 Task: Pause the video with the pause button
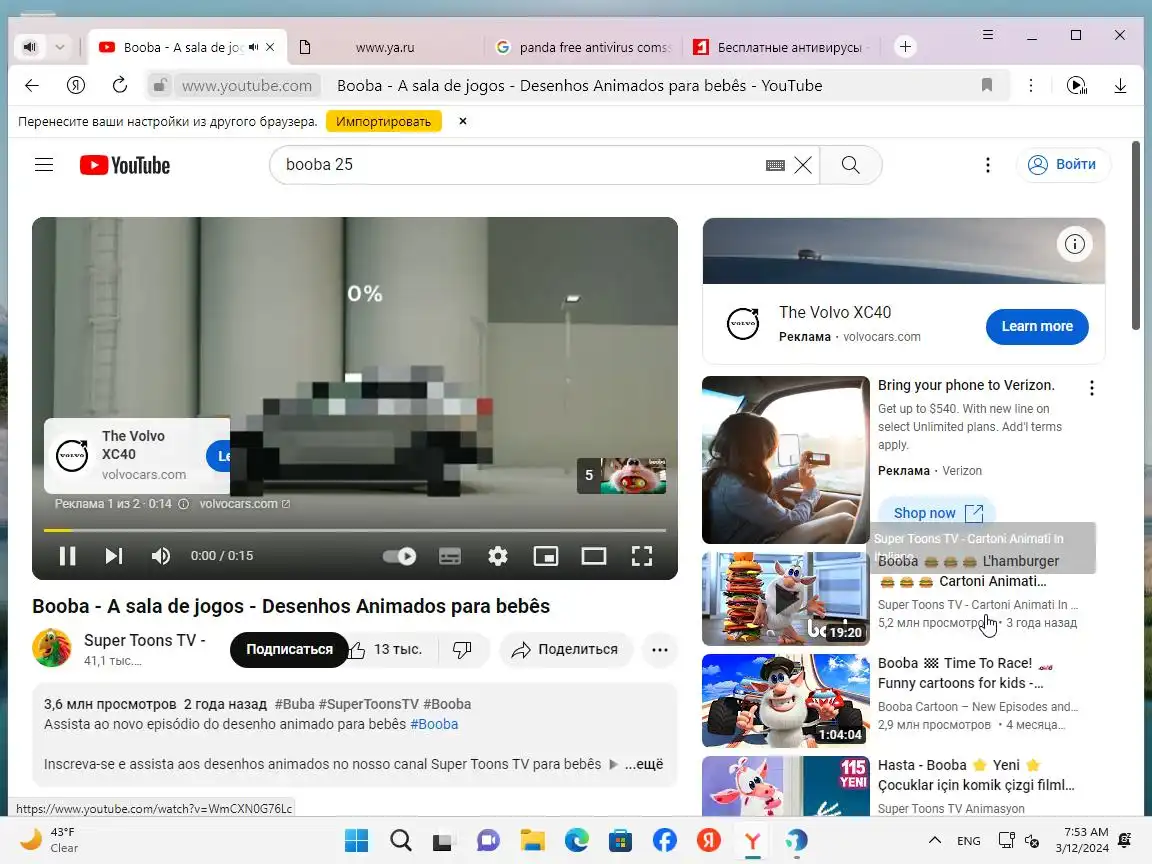(x=68, y=556)
